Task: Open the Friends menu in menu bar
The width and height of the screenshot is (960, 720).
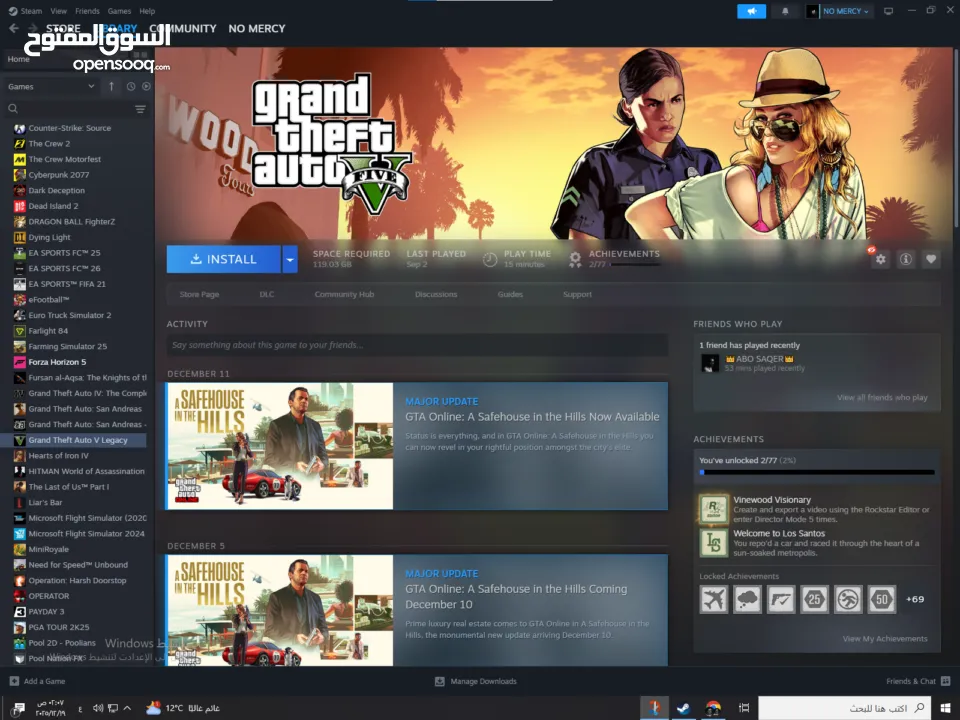Action: point(87,11)
